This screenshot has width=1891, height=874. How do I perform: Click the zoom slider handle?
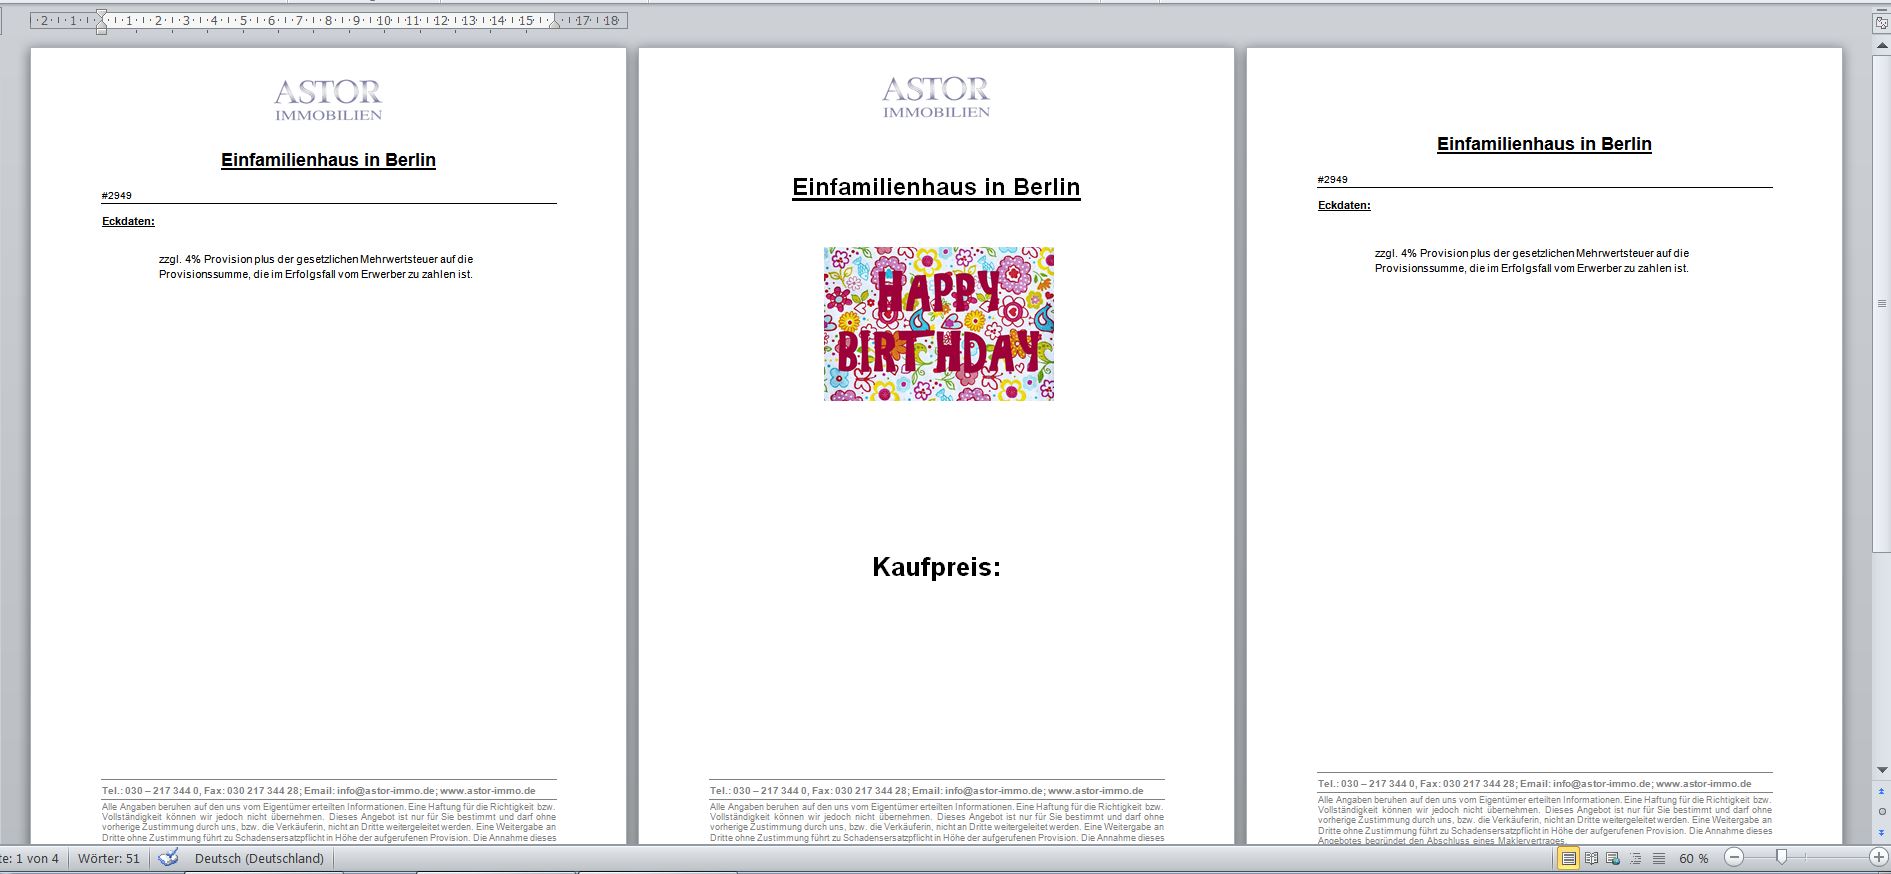1781,858
